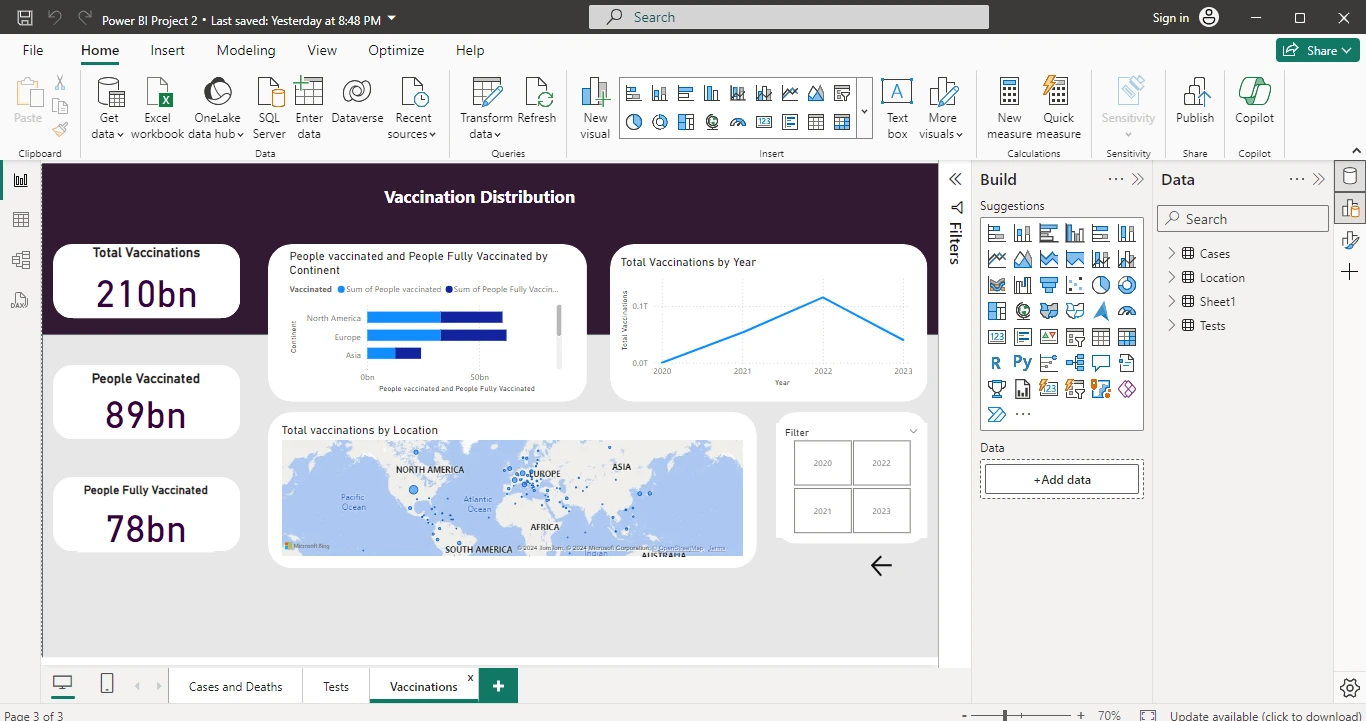Create a New measure
The image size is (1366, 721).
click(x=1009, y=108)
